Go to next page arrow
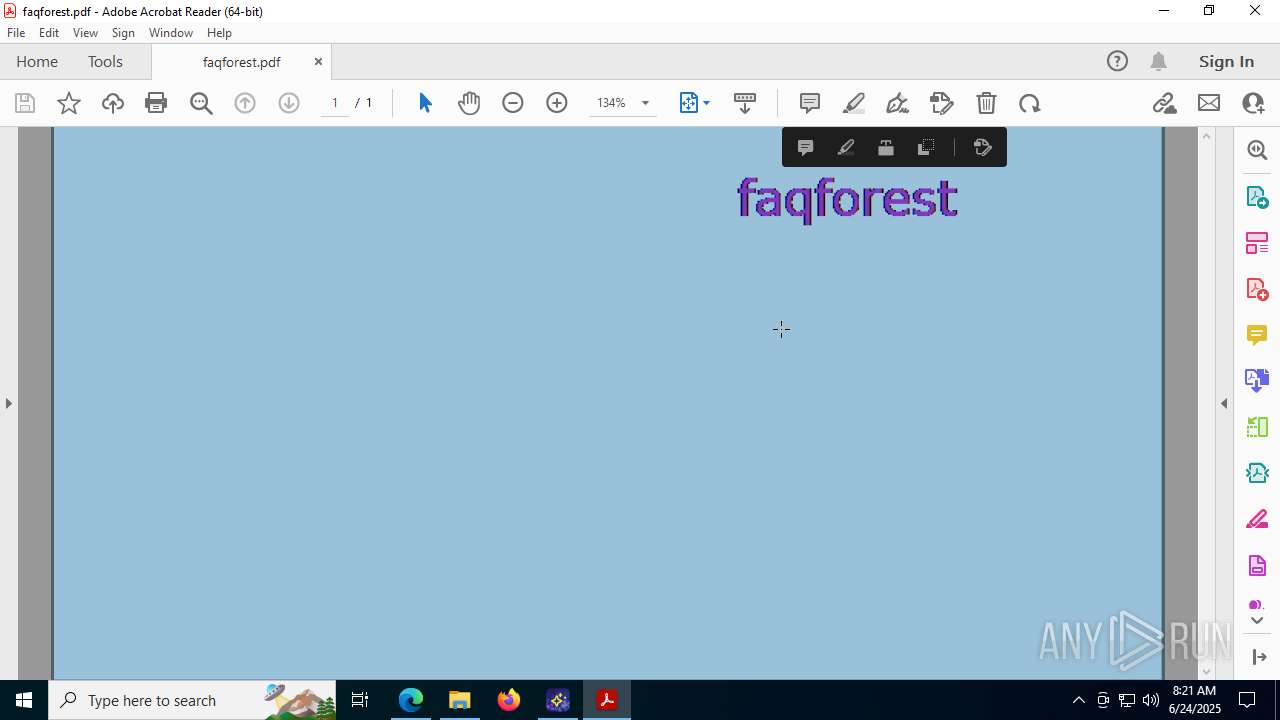 [x=289, y=103]
